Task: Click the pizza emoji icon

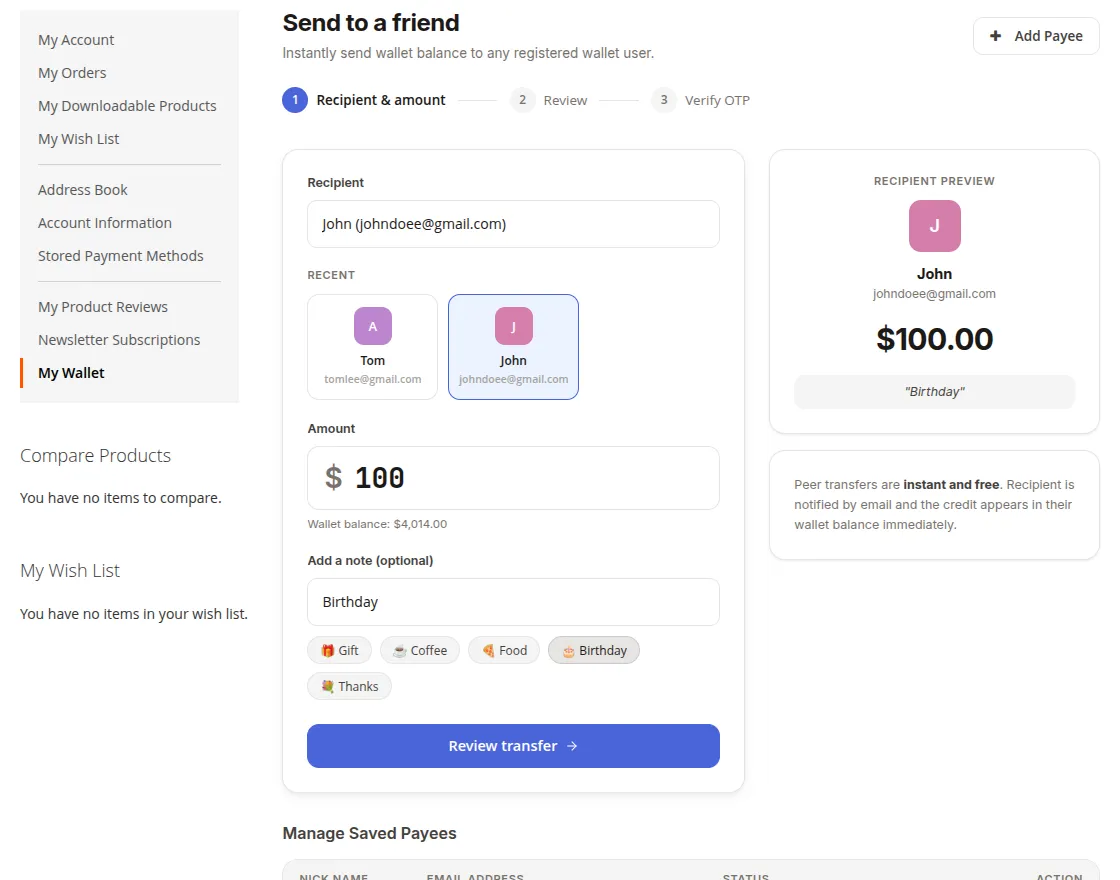Action: coord(488,651)
